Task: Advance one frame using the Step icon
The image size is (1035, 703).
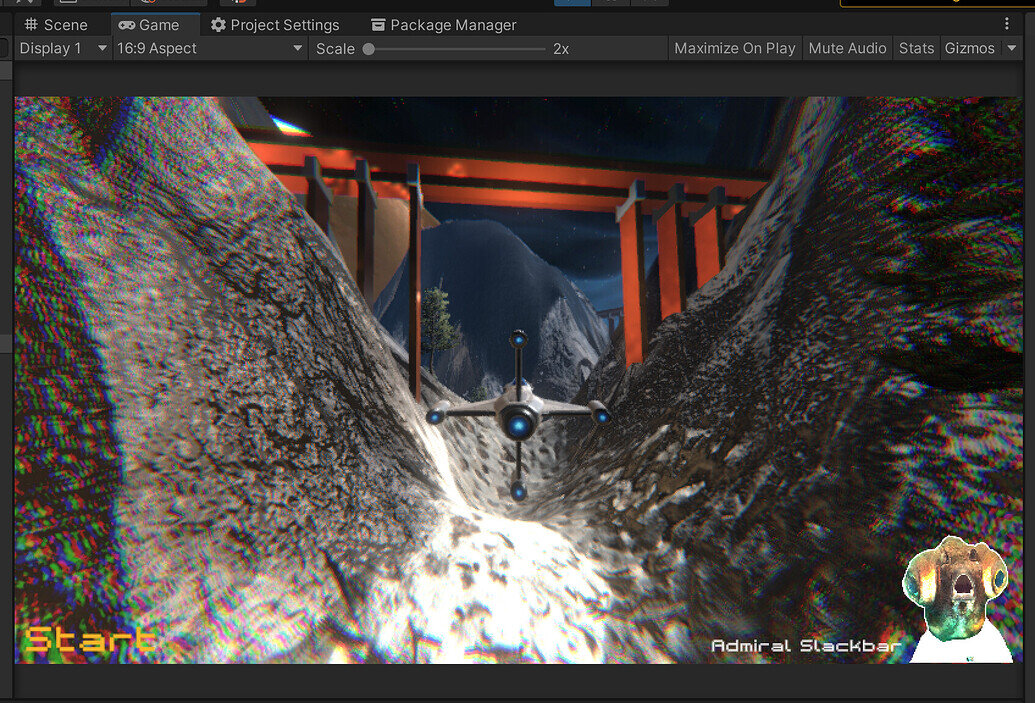Action: click(x=650, y=3)
